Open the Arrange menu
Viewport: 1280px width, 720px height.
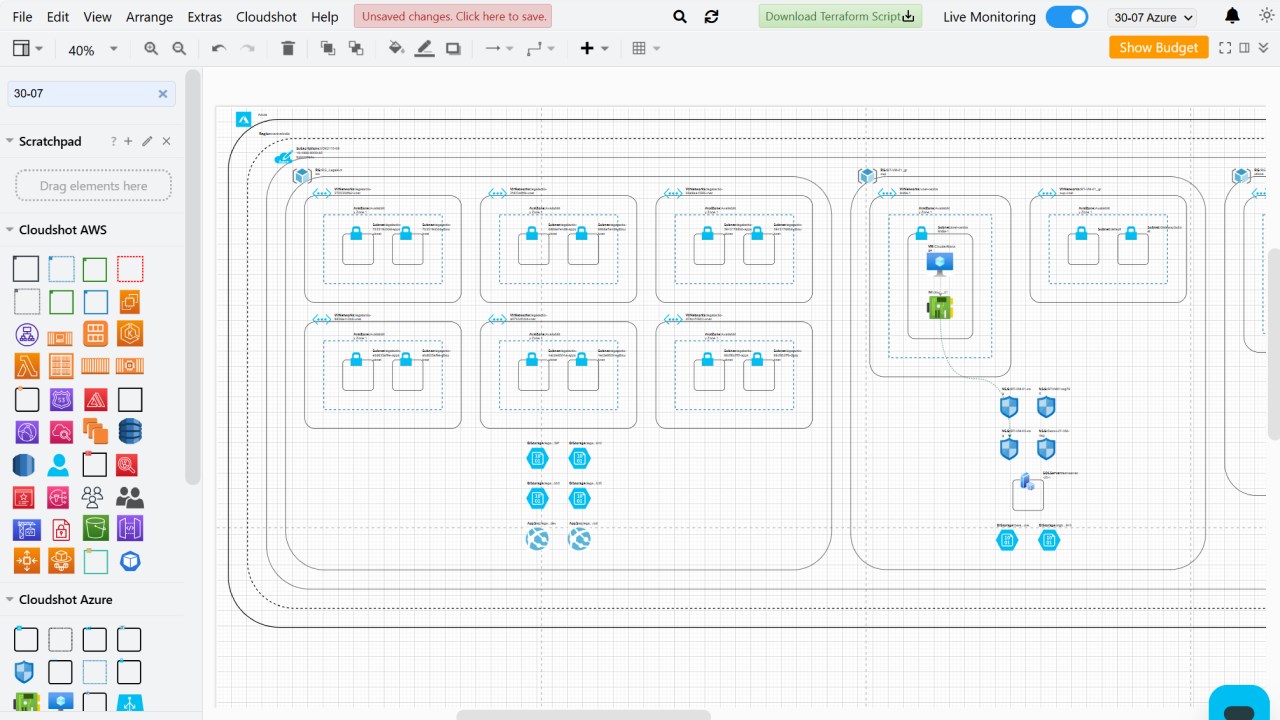click(x=149, y=17)
